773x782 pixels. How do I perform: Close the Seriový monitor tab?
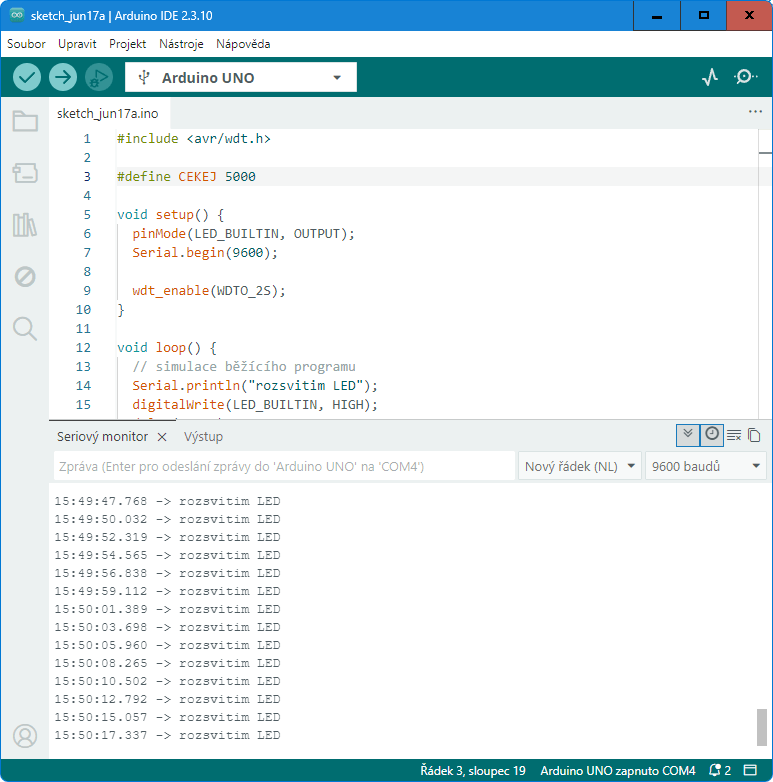162,437
